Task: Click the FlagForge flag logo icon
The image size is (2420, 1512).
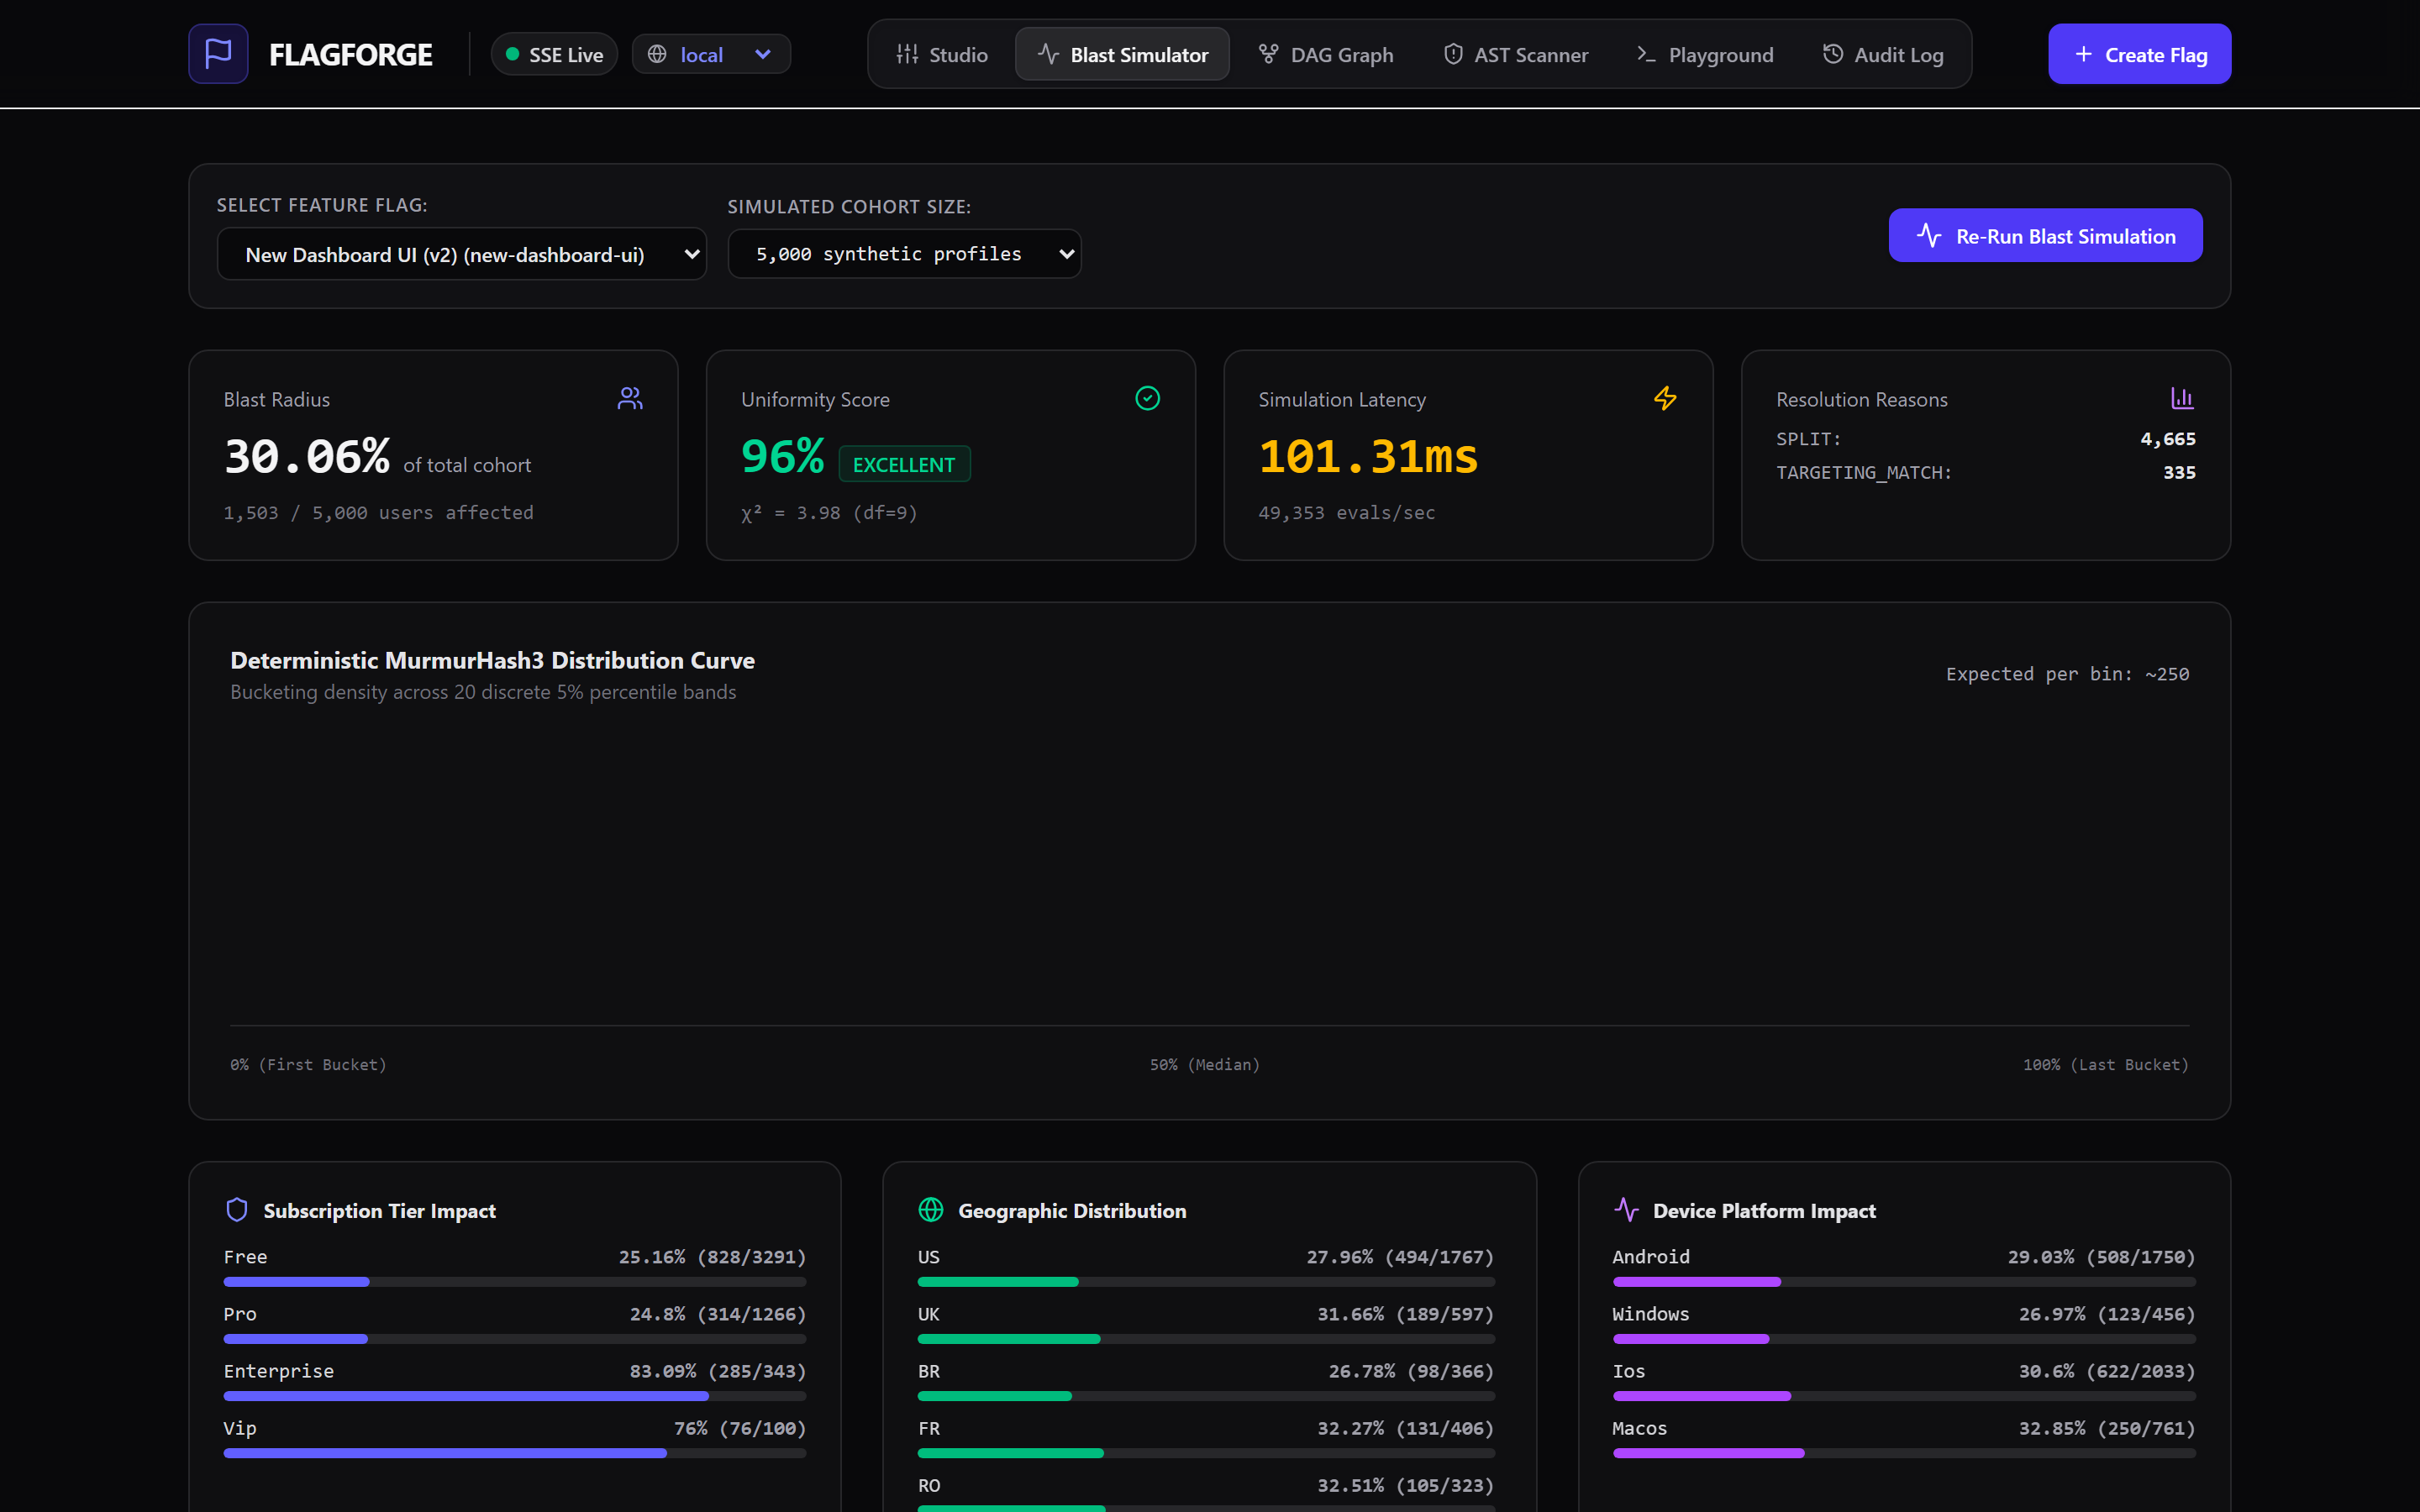Action: (218, 54)
